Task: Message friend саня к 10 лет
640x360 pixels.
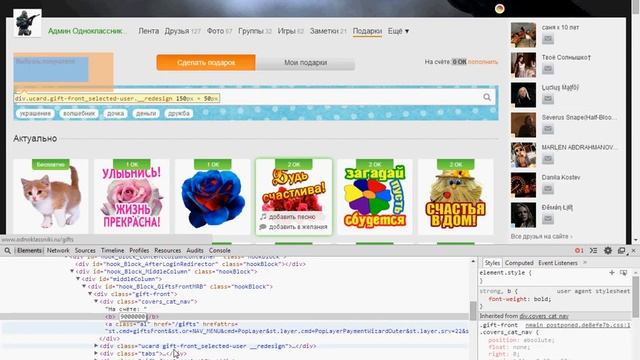Action: (x=548, y=39)
